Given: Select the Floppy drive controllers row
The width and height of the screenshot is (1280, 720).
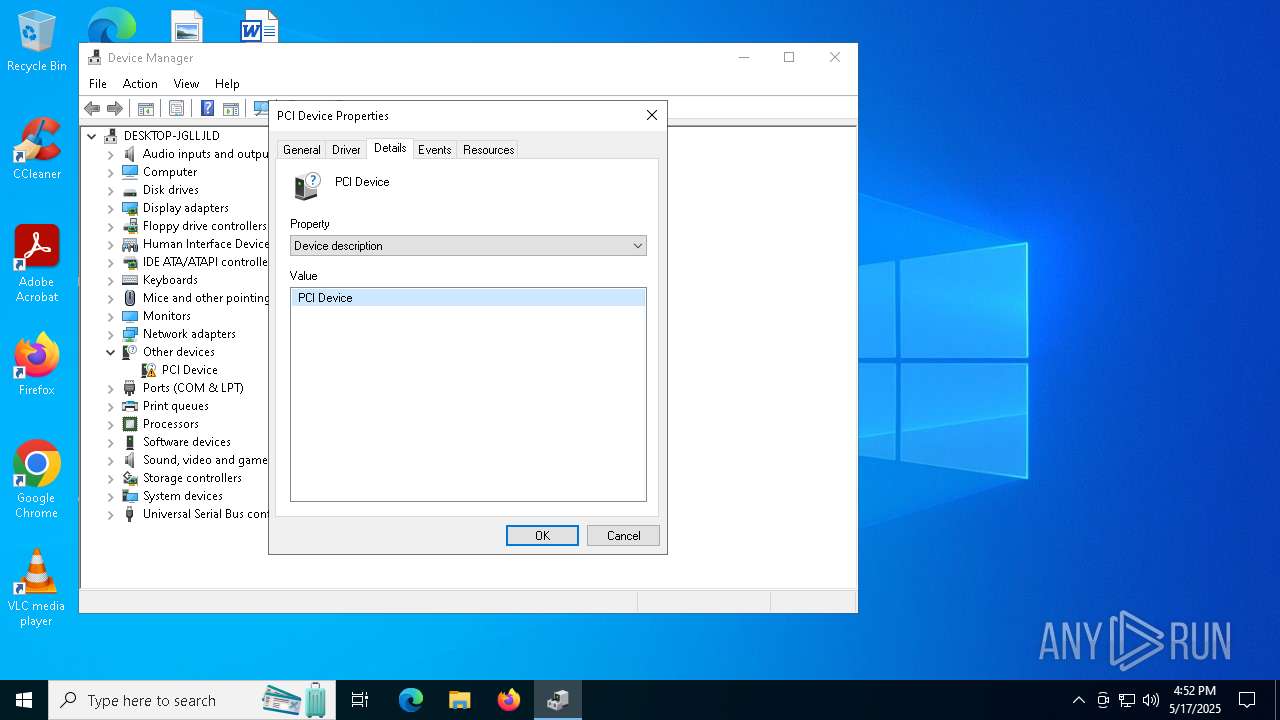Looking at the screenshot, I should pos(194,226).
